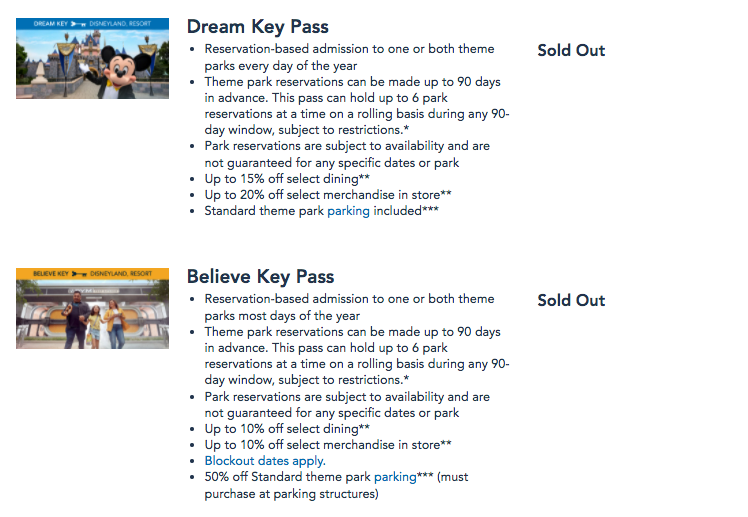This screenshot has height=517, width=748.
Task: Select the Dream Key Pass heading
Action: tap(257, 27)
